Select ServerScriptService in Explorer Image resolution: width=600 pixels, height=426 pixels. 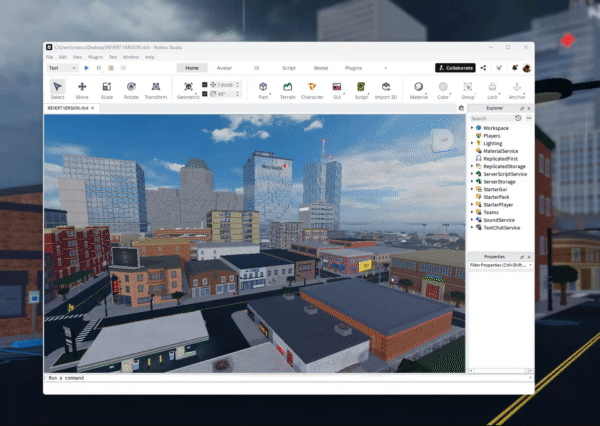(x=505, y=173)
